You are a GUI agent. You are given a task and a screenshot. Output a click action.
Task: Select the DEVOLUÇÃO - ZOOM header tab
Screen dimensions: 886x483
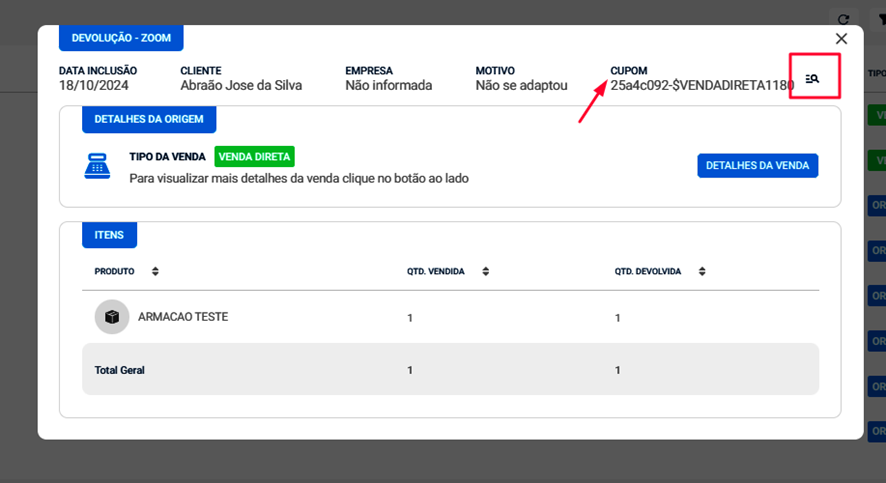pos(121,38)
